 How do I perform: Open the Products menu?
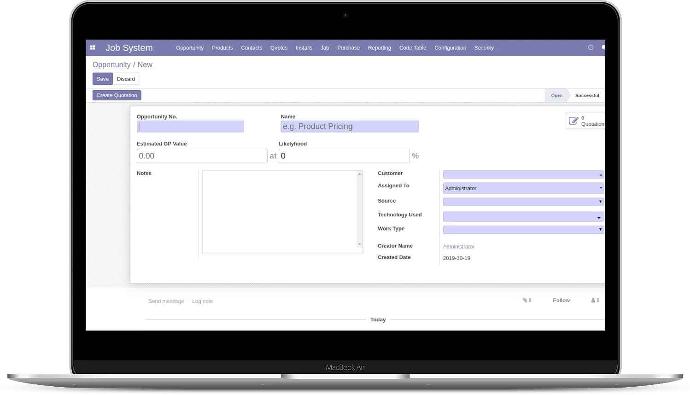point(222,48)
